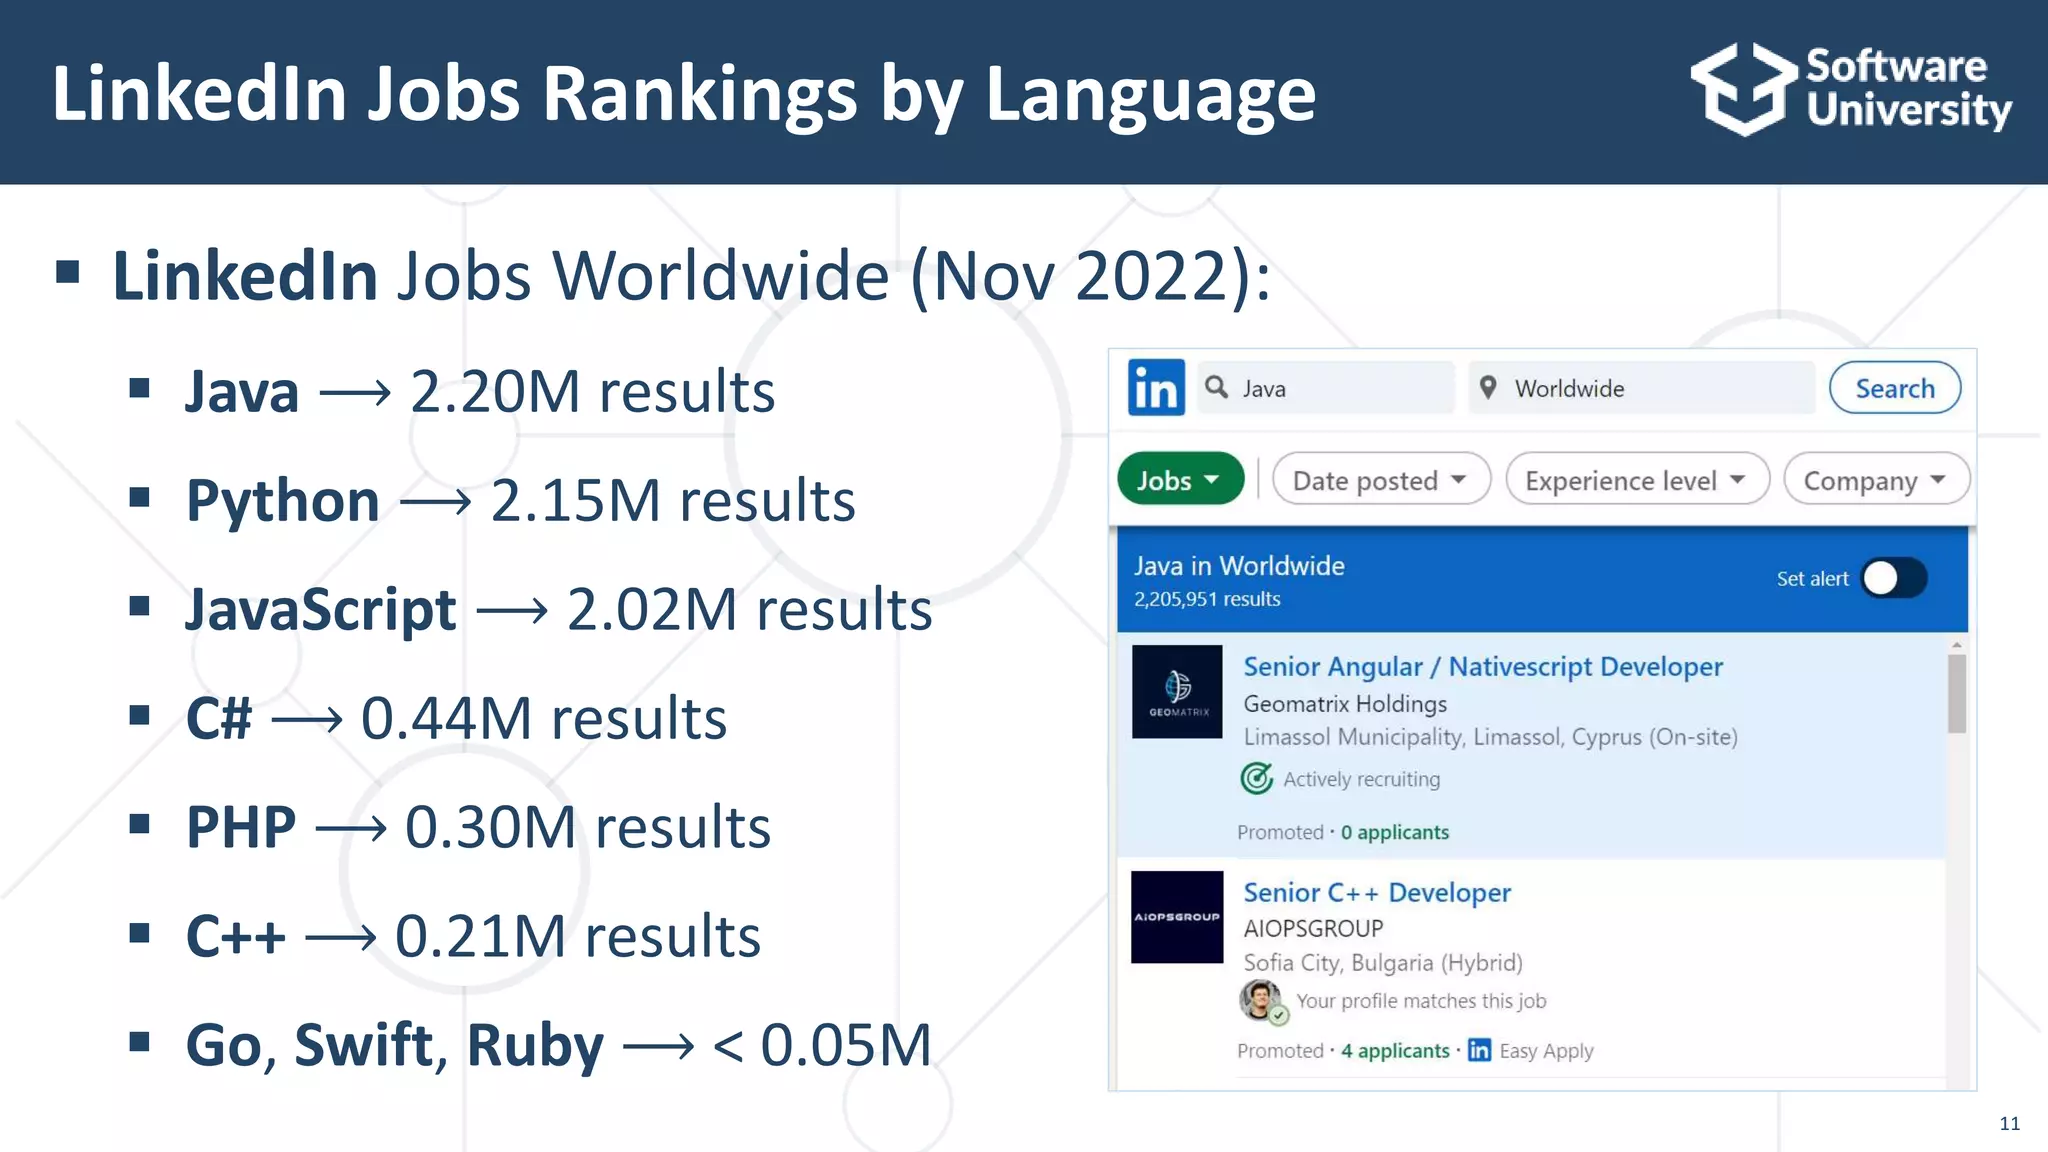Click the LinkedIn logo icon
The height and width of the screenshot is (1152, 2048).
1156,388
